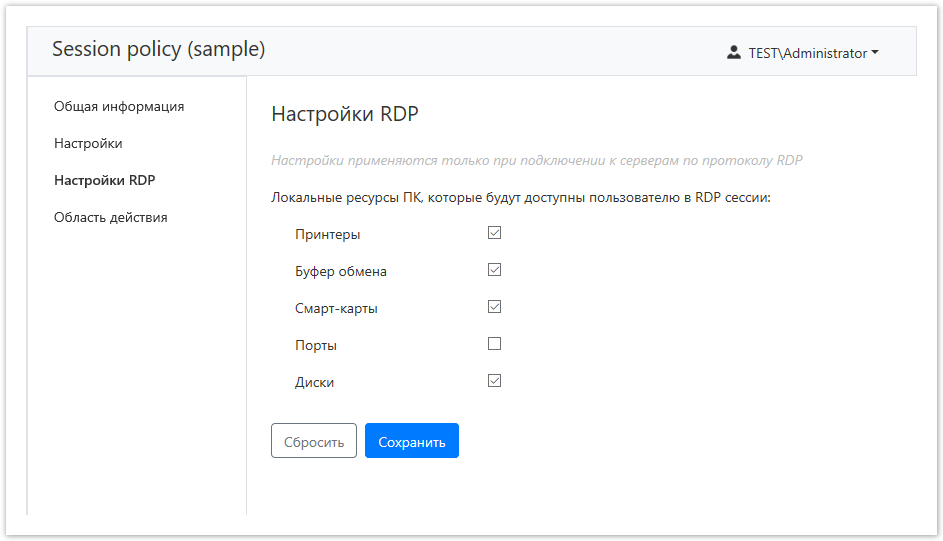Viewport: 943px width, 541px height.
Task: Open the TEST\Administrator account dropdown
Action: coord(807,53)
